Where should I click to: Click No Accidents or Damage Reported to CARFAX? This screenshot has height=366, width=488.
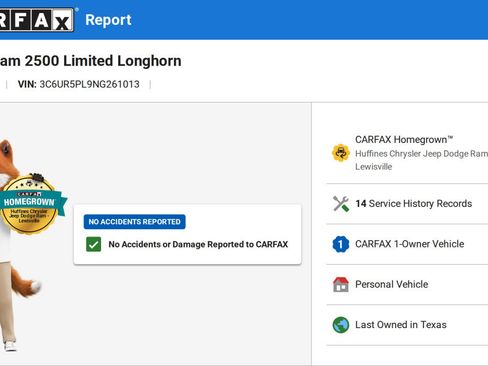198,244
